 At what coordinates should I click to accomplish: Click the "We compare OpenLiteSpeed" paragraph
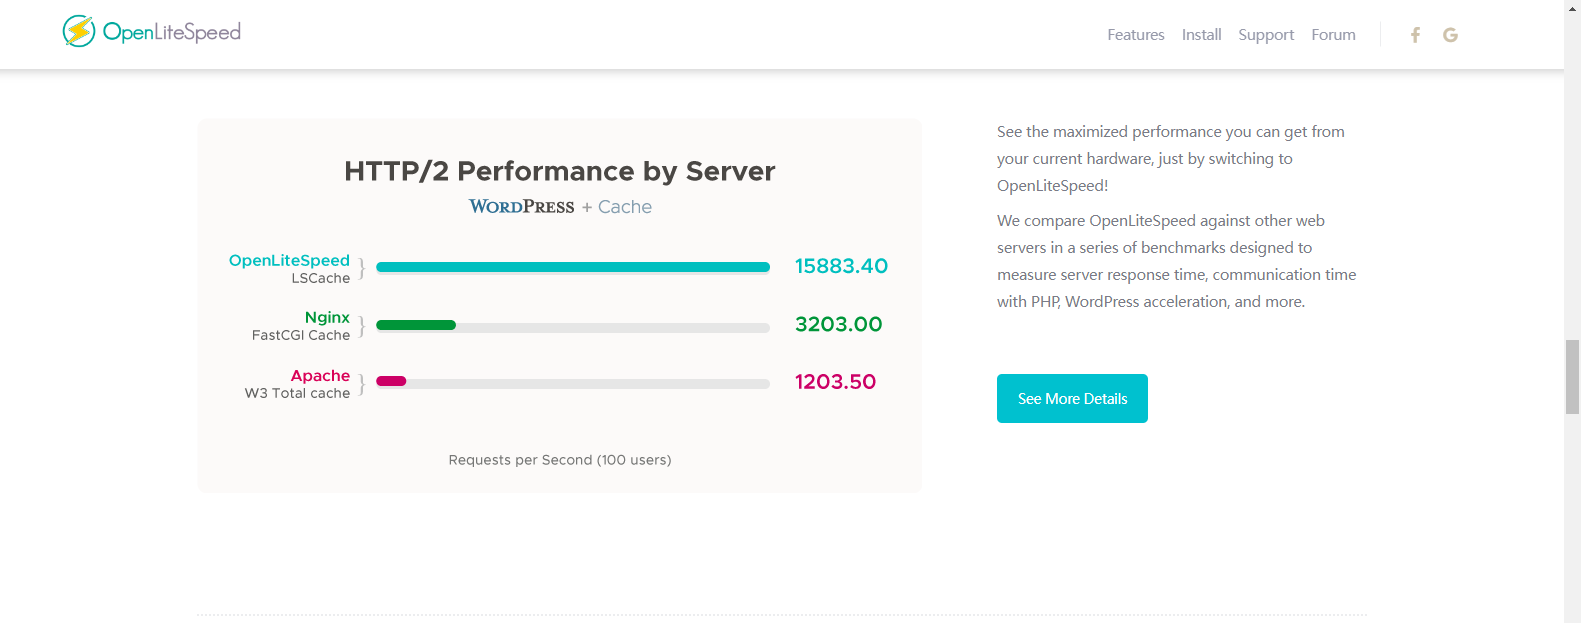tap(1177, 261)
